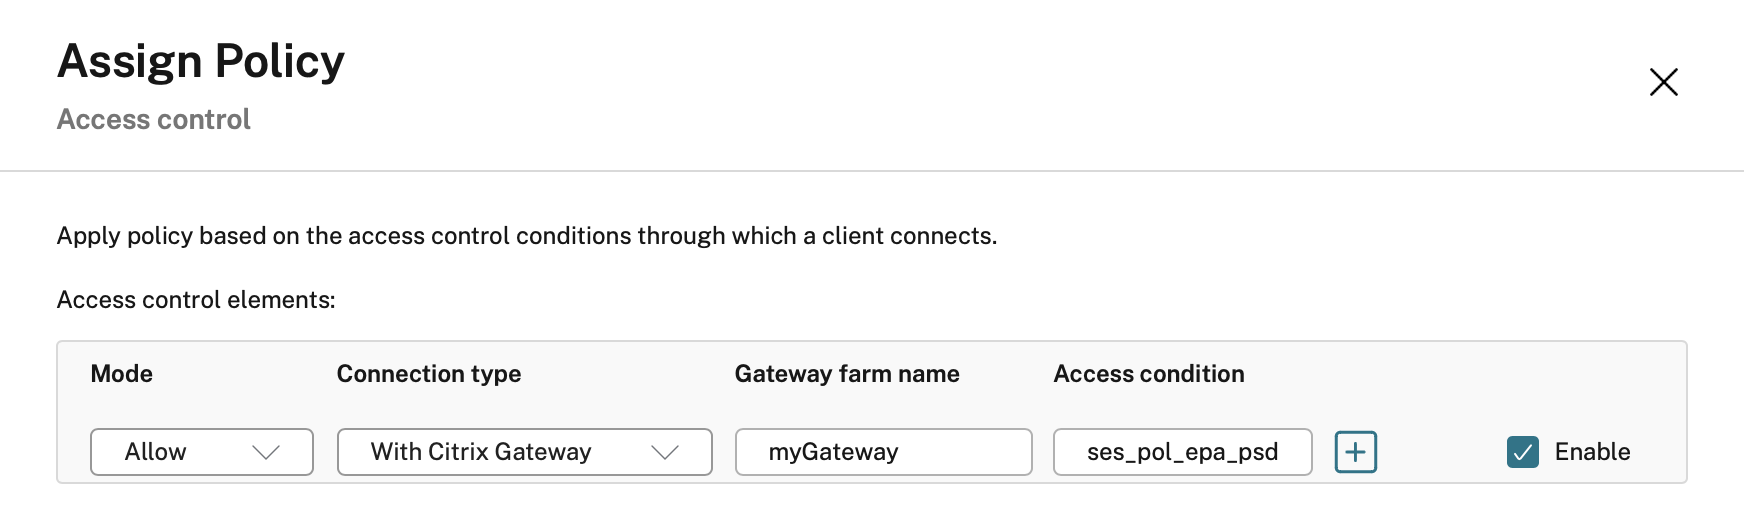Open the With Citrix Gateway dropdown

pyautogui.click(x=524, y=452)
